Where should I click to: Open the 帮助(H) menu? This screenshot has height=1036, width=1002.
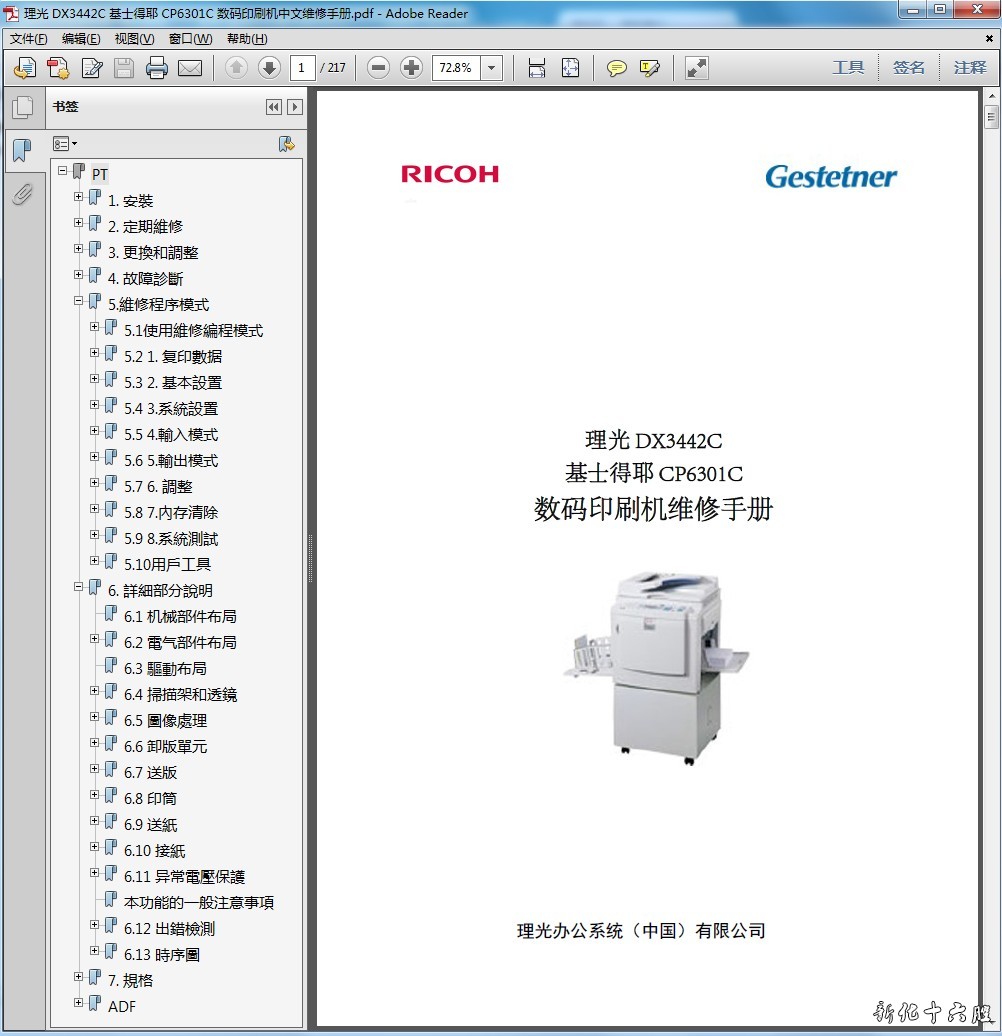click(247, 39)
